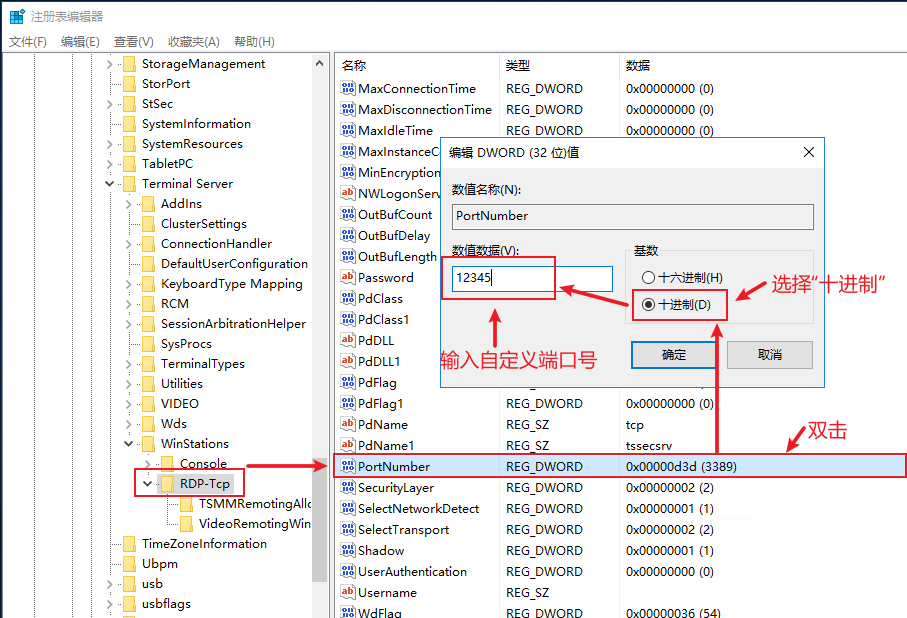The width and height of the screenshot is (907, 618).
Task: Expand the TerminalTypes node
Action: pos(128,363)
